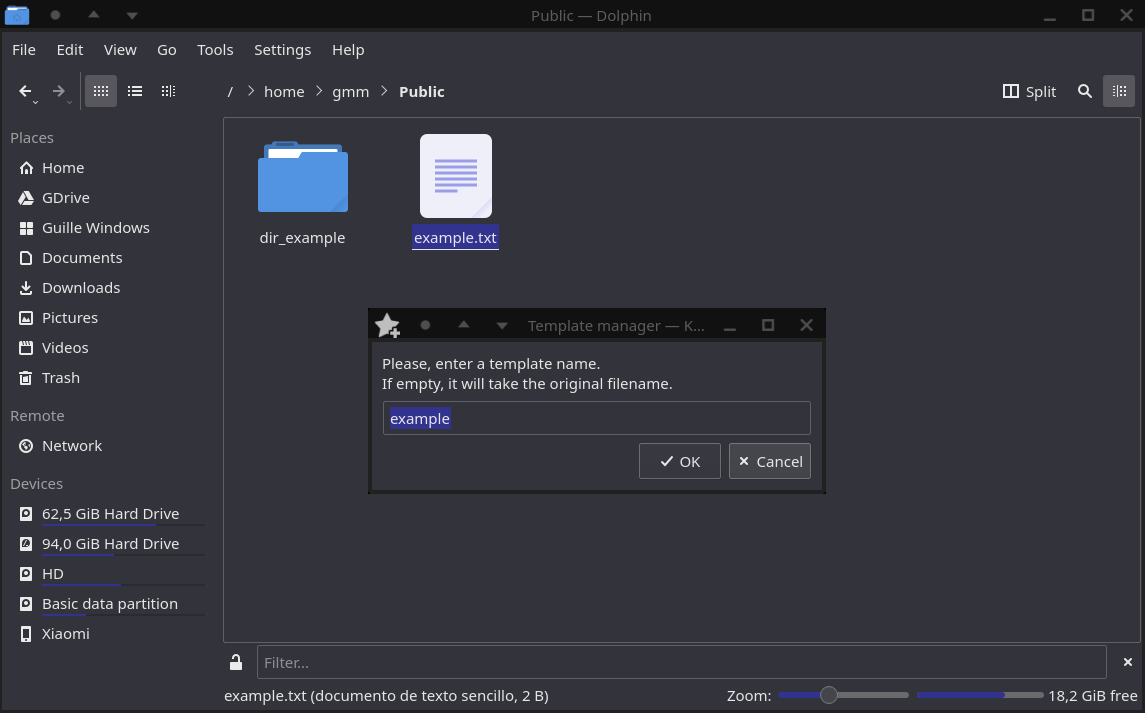Click Public in breadcrumb path
1145x713 pixels.
click(x=421, y=92)
